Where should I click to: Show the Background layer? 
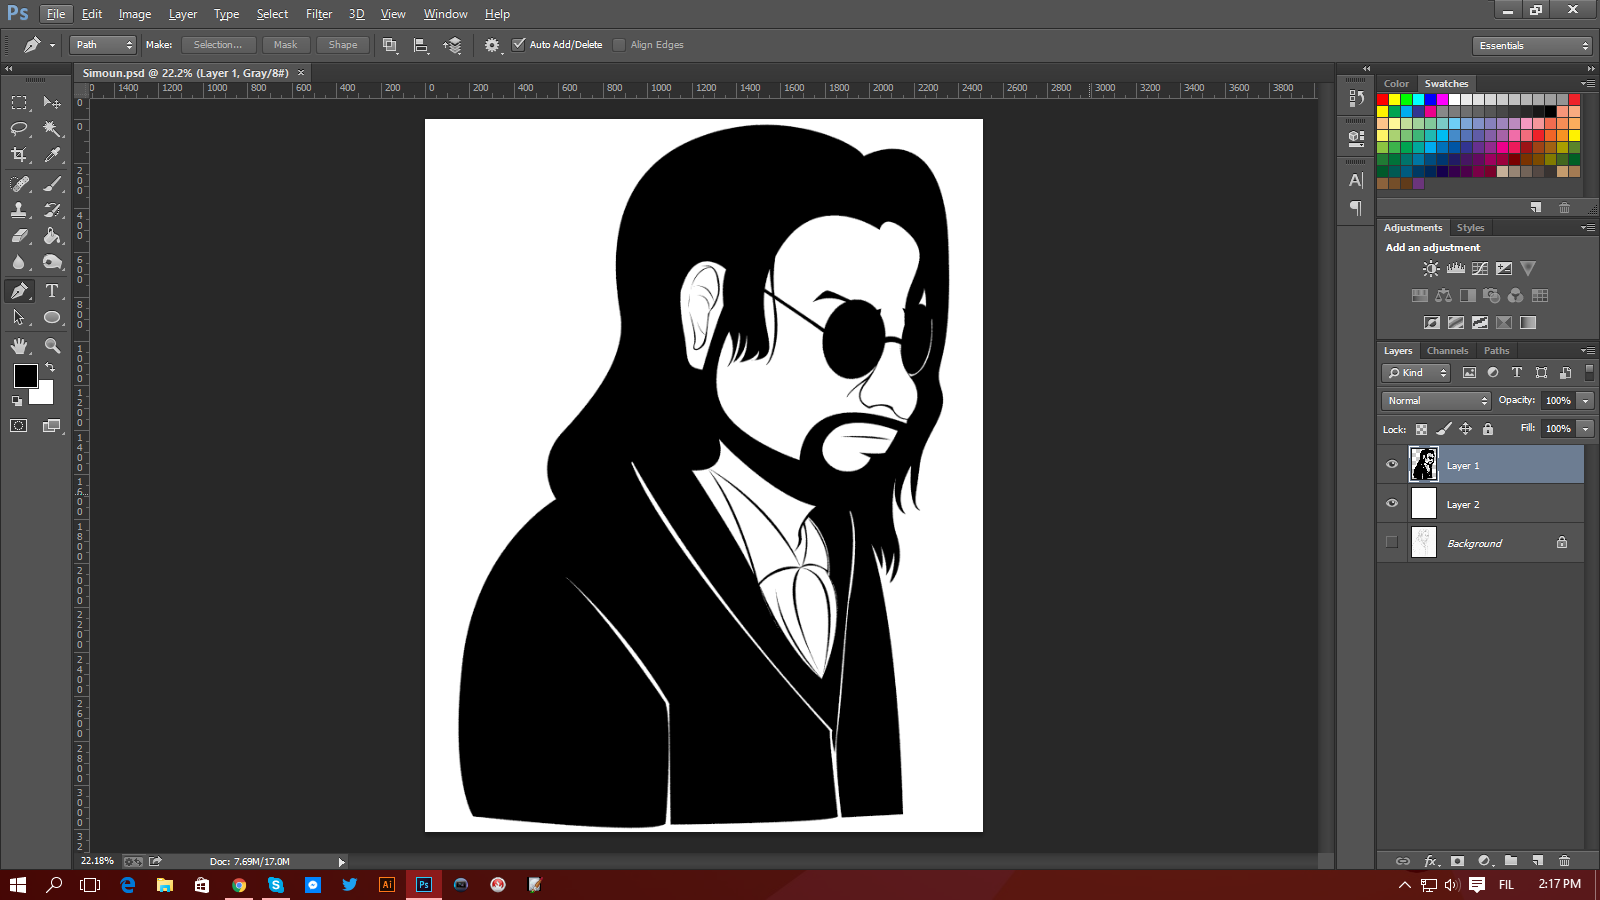click(x=1392, y=543)
